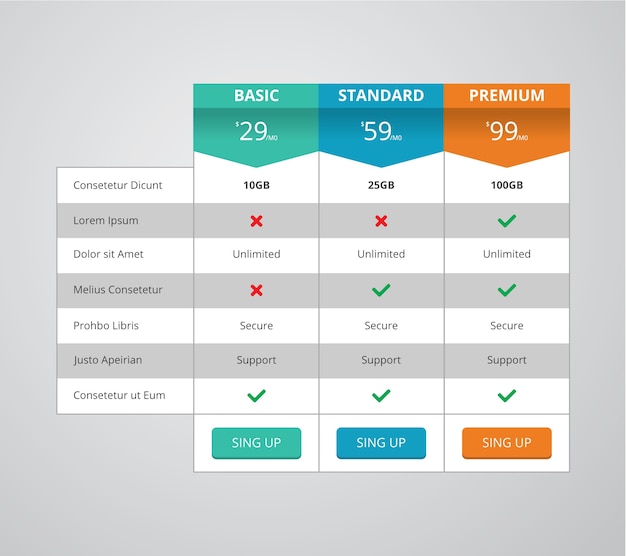Screen dimensions: 626x556
Task: Click the green check for Standard Melius Consetetur
Action: [x=381, y=290]
